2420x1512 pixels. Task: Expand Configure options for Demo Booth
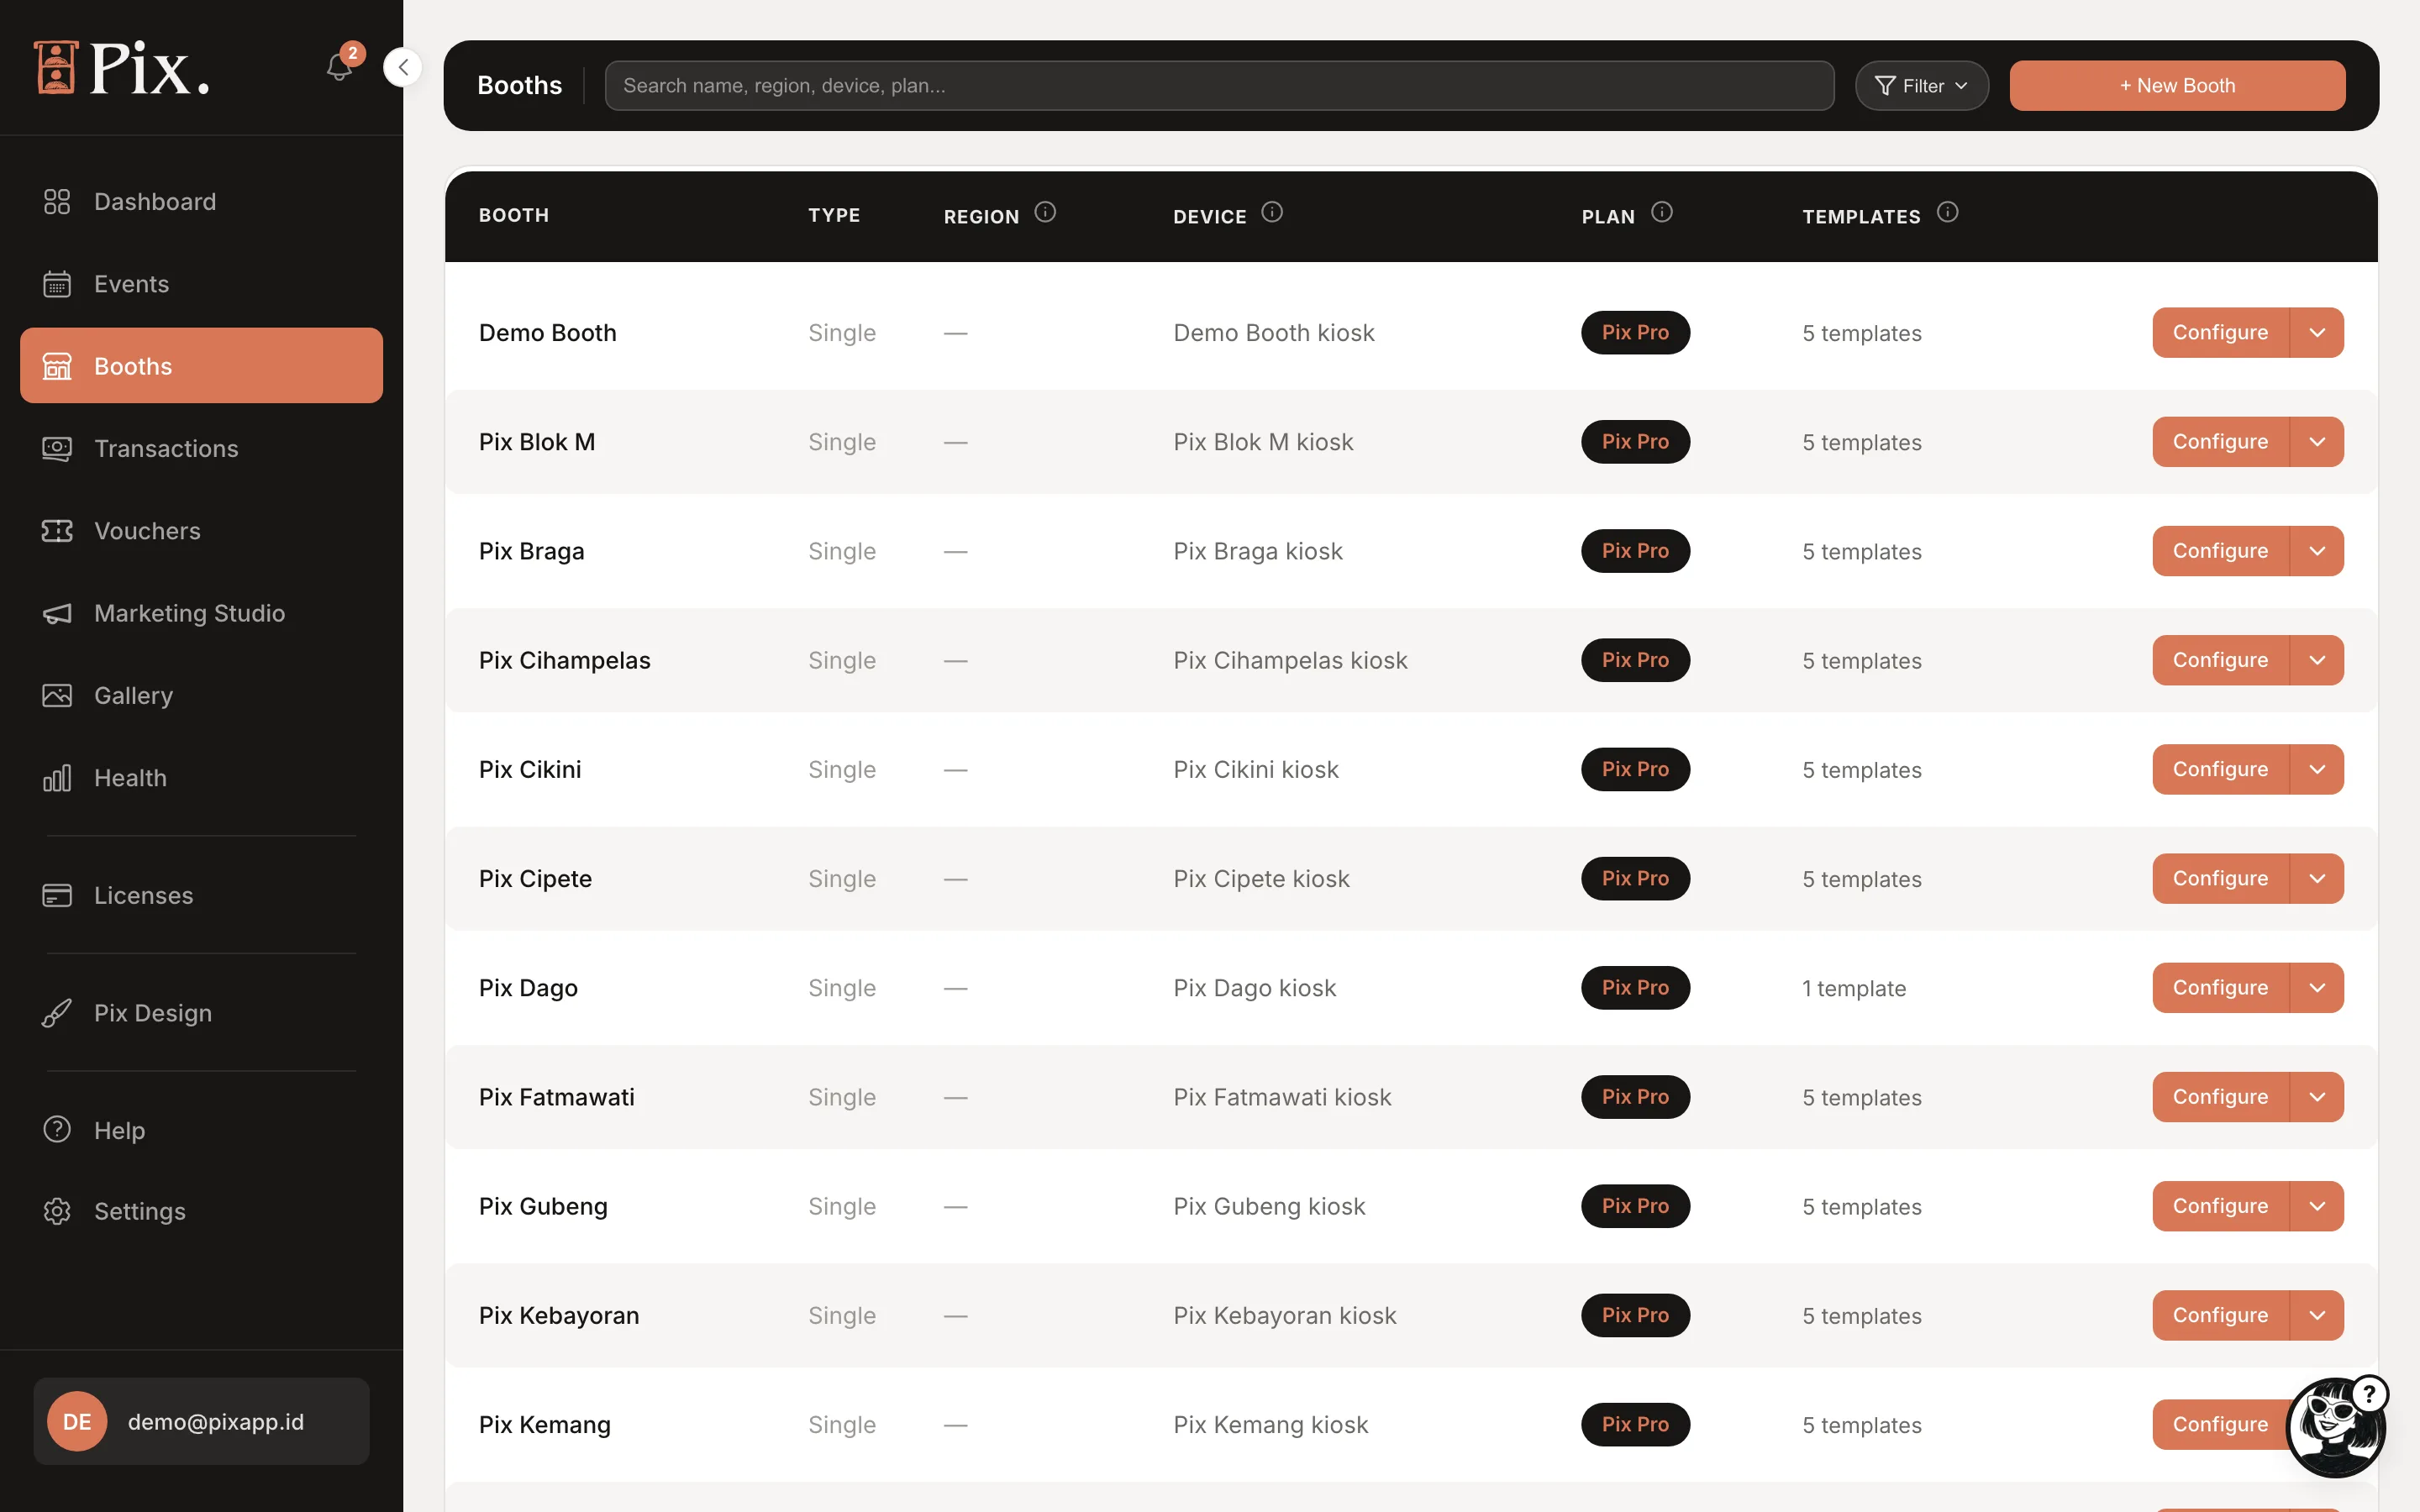click(x=2317, y=333)
